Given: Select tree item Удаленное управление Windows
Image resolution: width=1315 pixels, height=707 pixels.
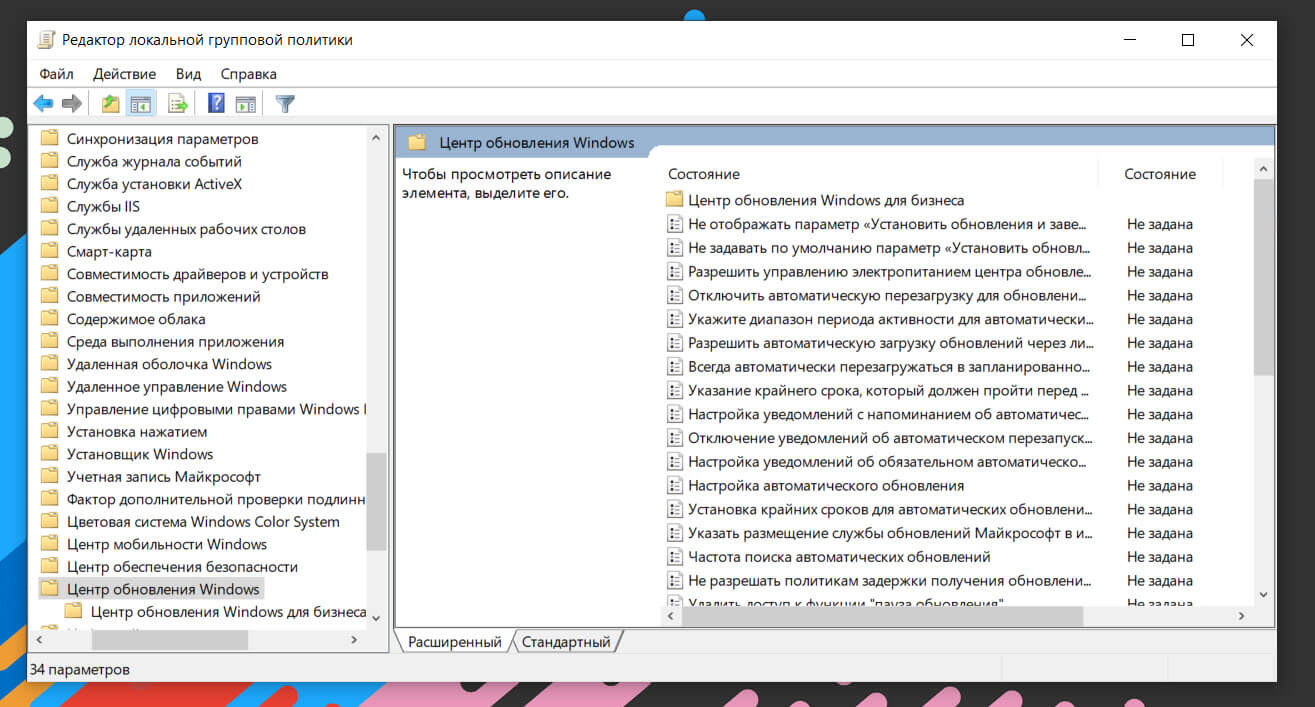Looking at the screenshot, I should (x=177, y=386).
